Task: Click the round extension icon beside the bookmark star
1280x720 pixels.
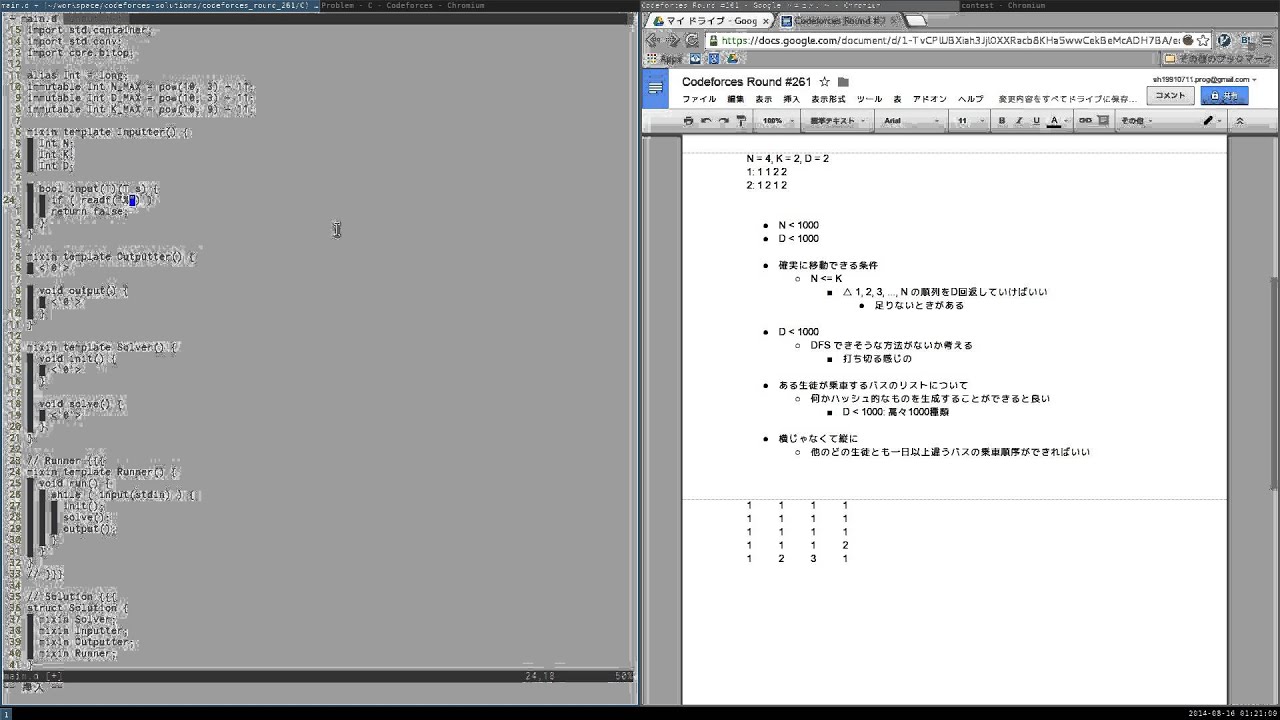Action: [x=1226, y=41]
